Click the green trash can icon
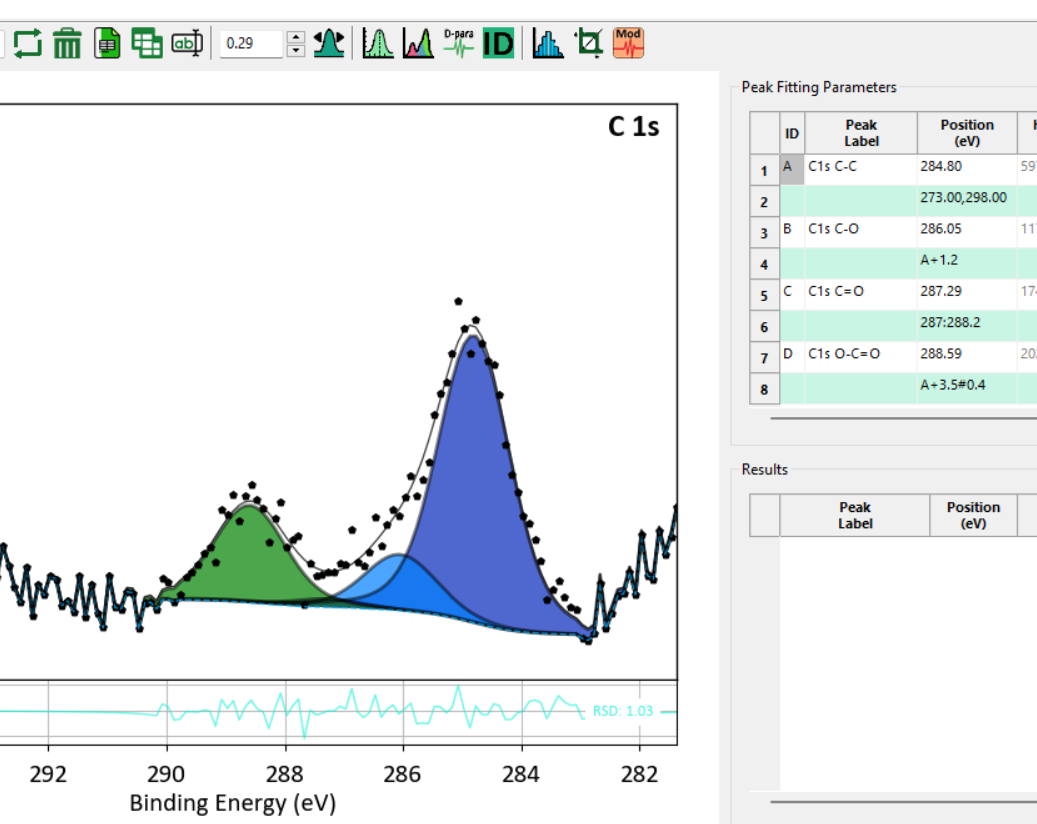The height and width of the screenshot is (824, 1037). tap(67, 44)
